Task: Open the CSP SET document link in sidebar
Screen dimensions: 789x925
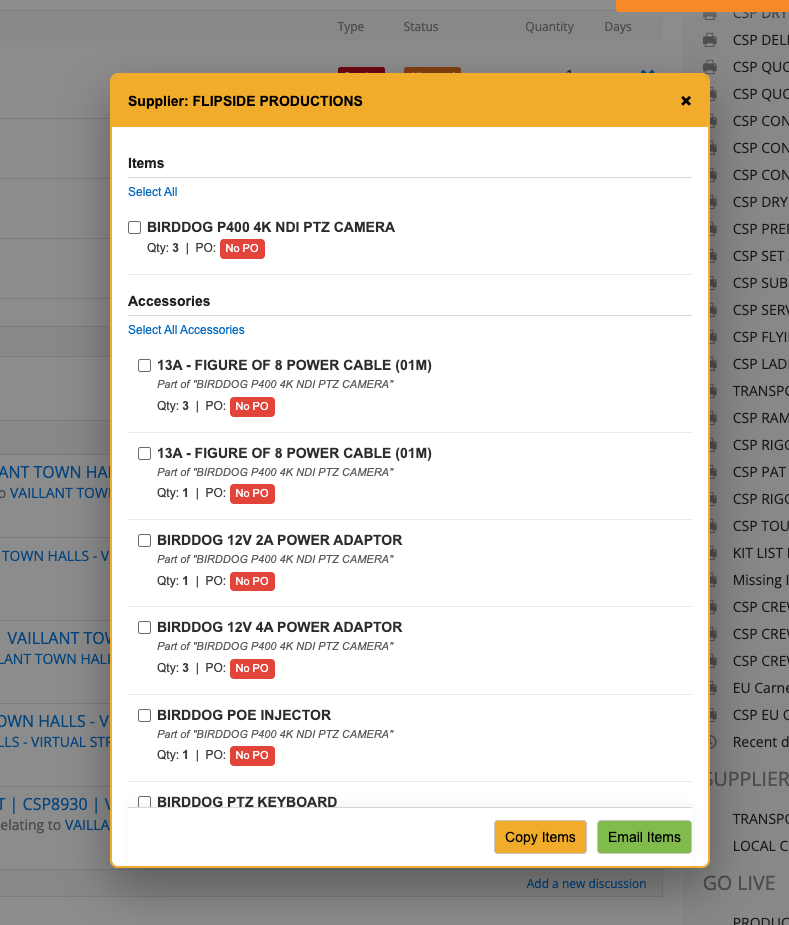Action: [761, 256]
